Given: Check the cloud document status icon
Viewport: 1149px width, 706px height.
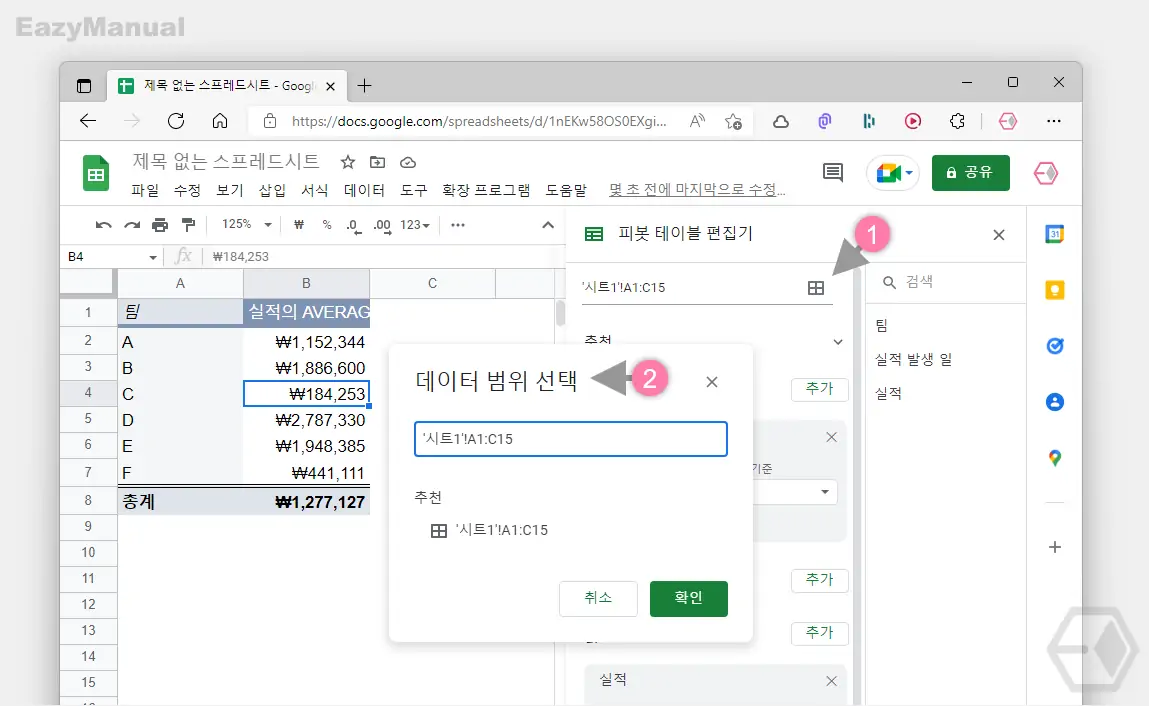Looking at the screenshot, I should pos(408,162).
